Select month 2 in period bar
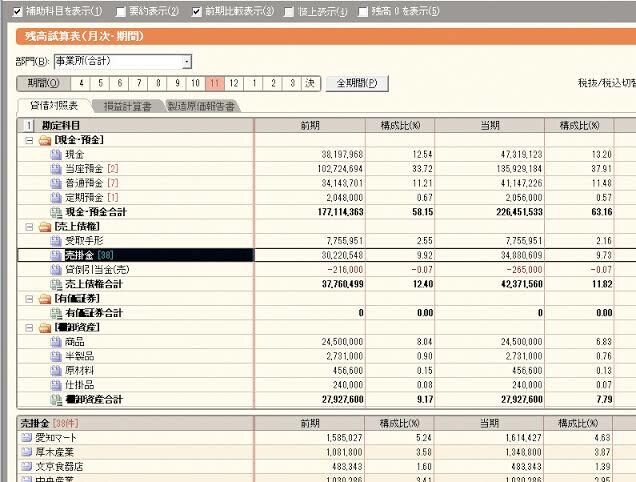This screenshot has width=636, height=482. 273,84
